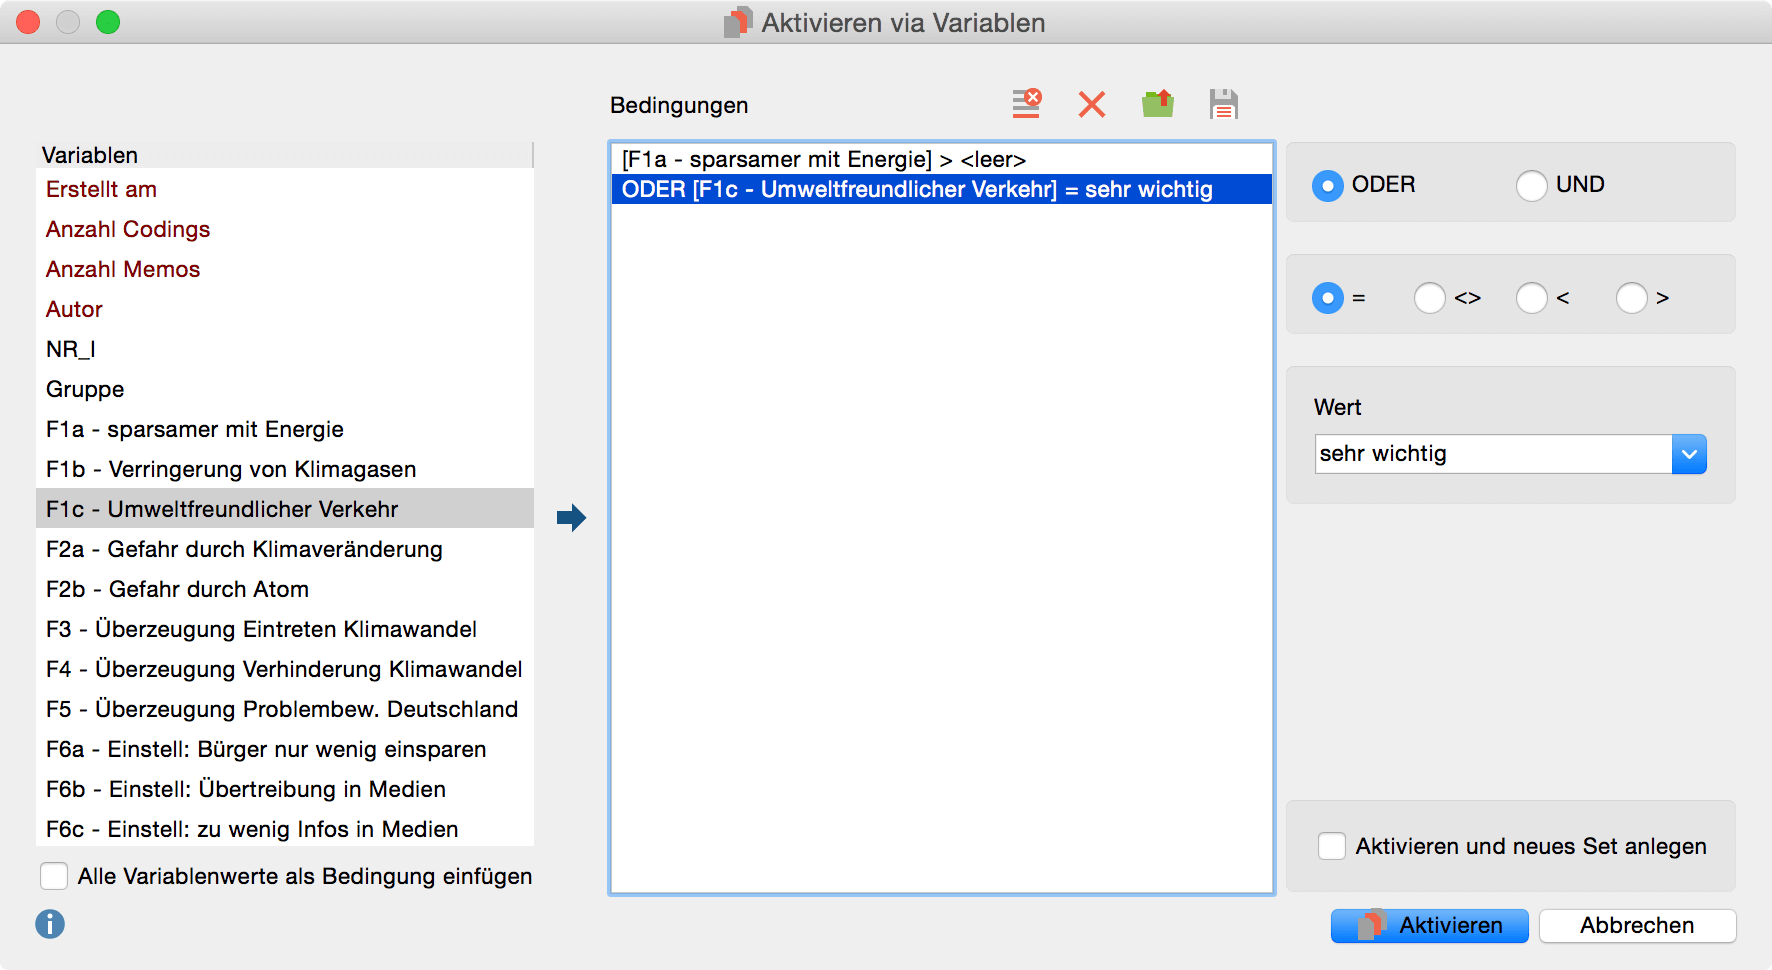
Task: Add the variable with the blue arrow
Action: tap(571, 518)
